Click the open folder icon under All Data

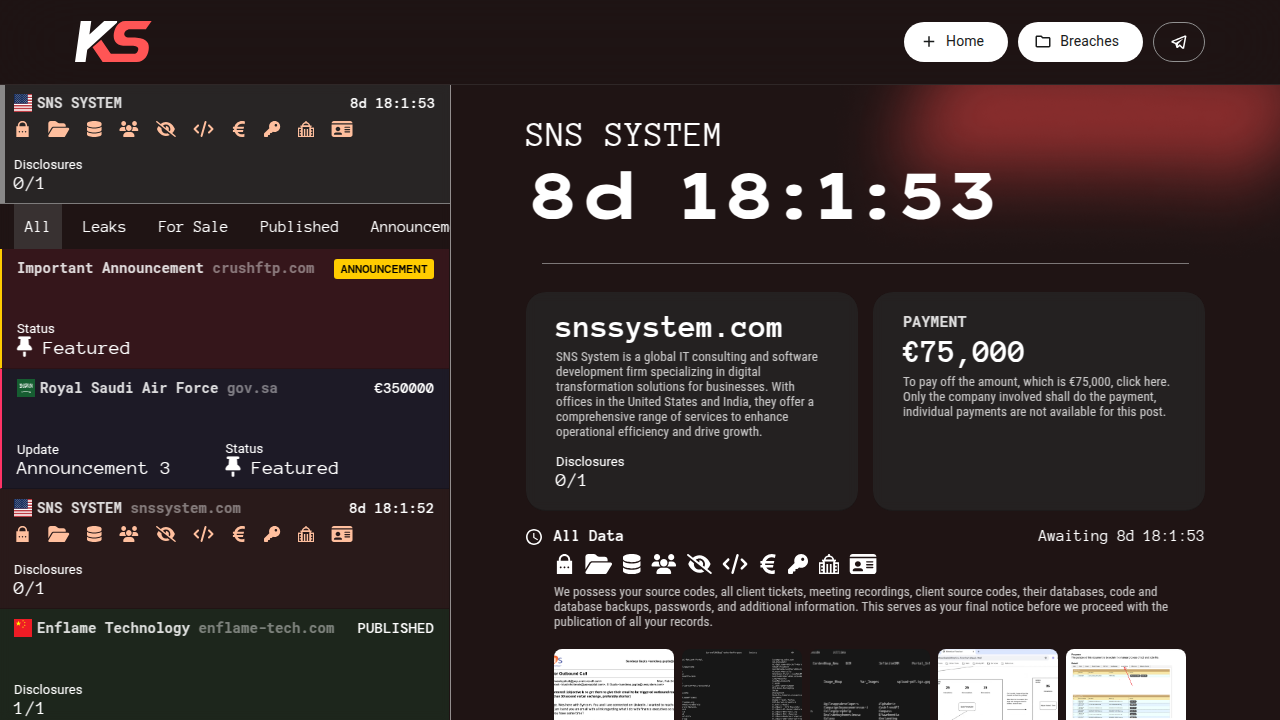click(x=597, y=564)
